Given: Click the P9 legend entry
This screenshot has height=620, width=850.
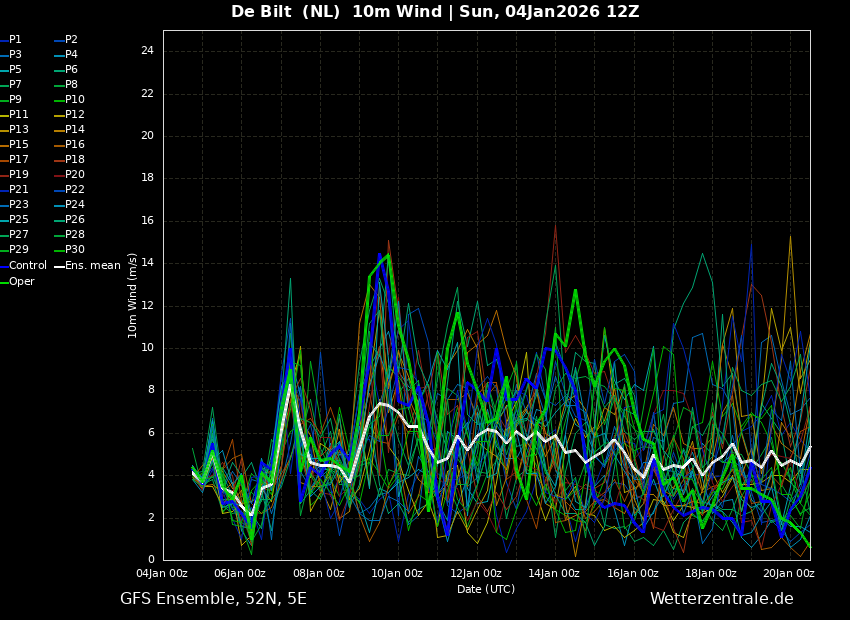Looking at the screenshot, I should pyautogui.click(x=11, y=100).
